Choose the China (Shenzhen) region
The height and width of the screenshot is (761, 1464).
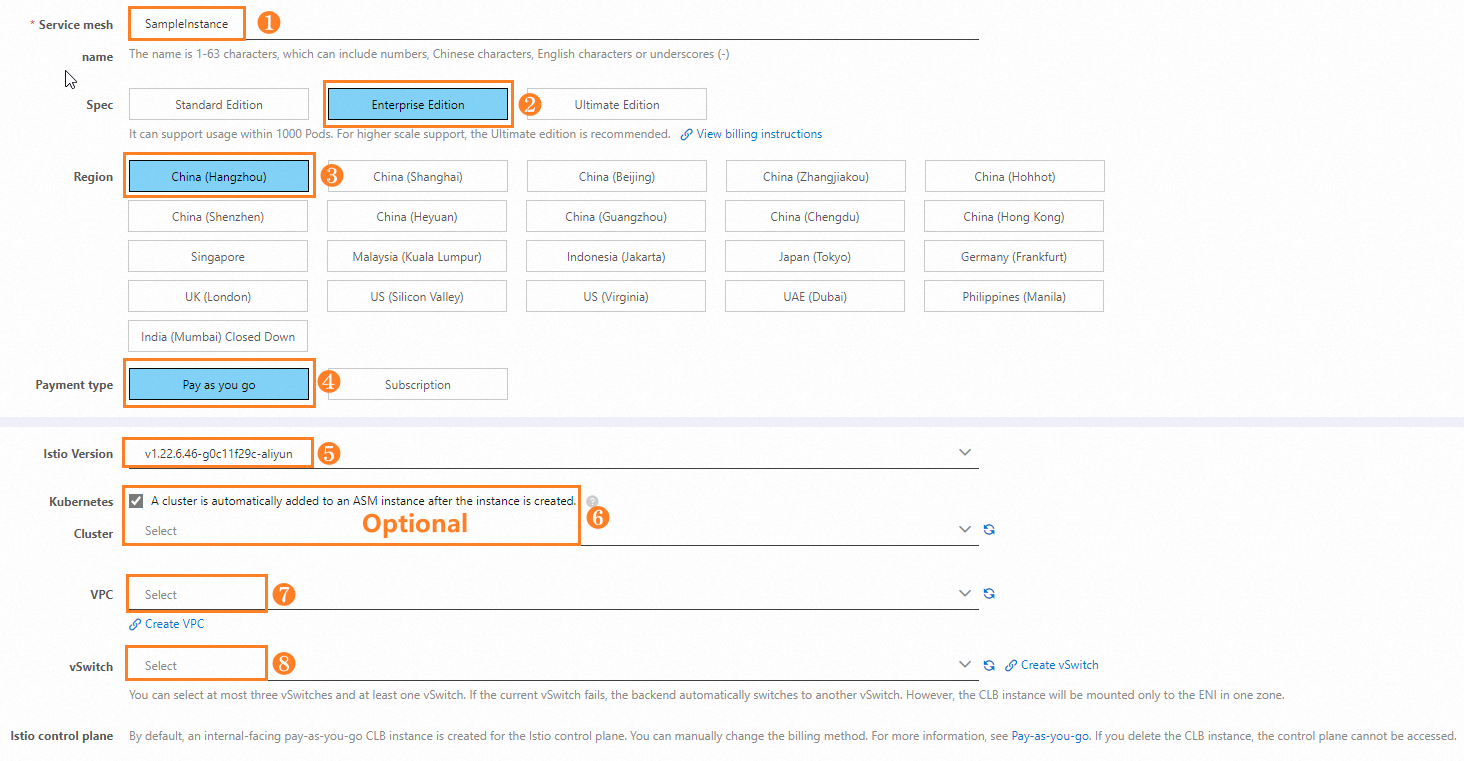pyautogui.click(x=218, y=217)
